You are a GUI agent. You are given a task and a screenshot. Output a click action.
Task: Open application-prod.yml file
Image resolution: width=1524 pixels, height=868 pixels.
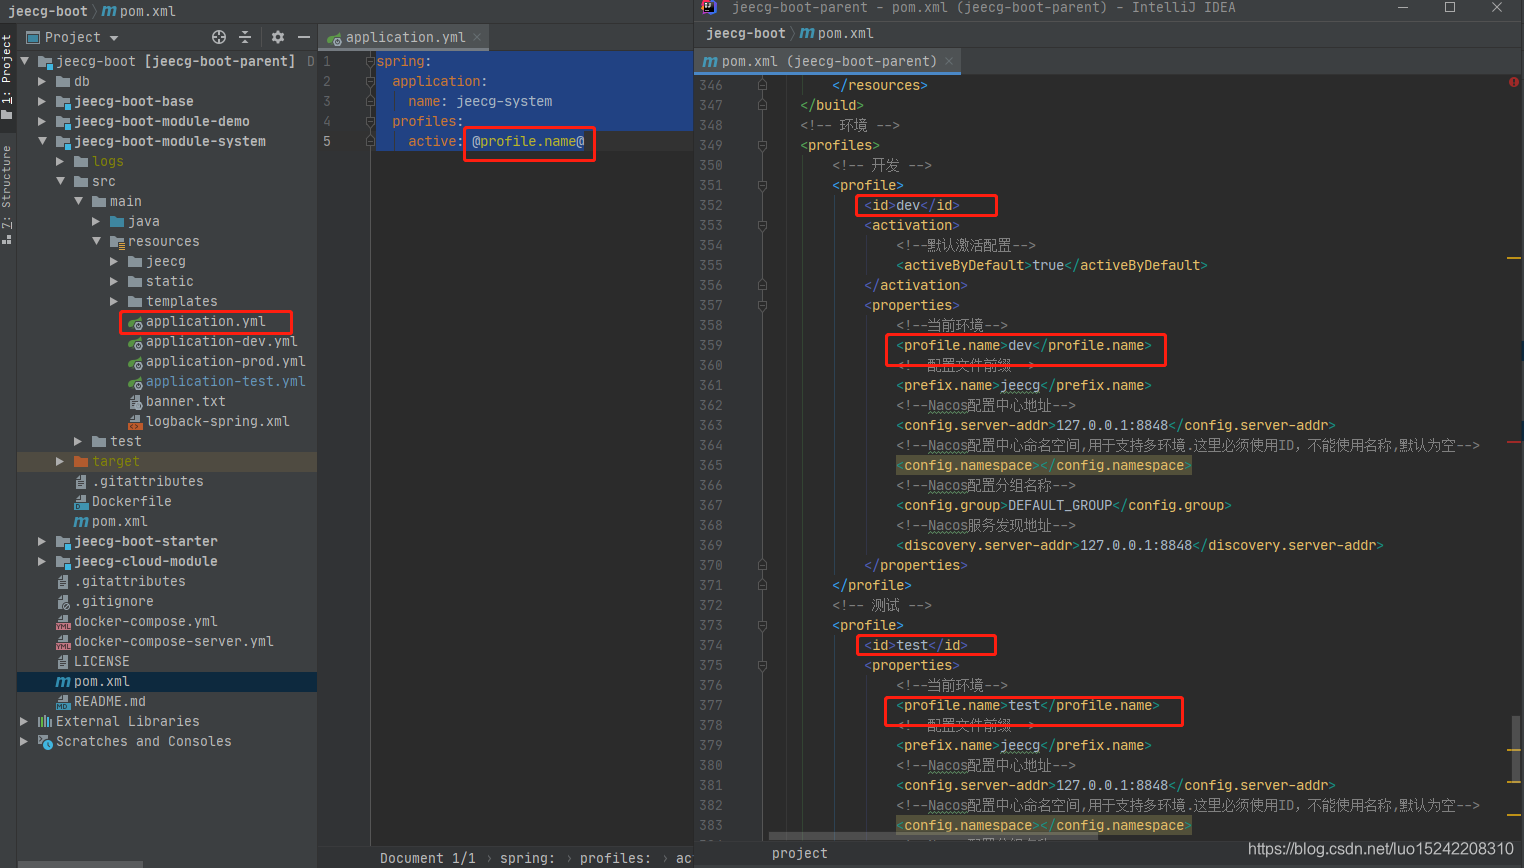216,361
